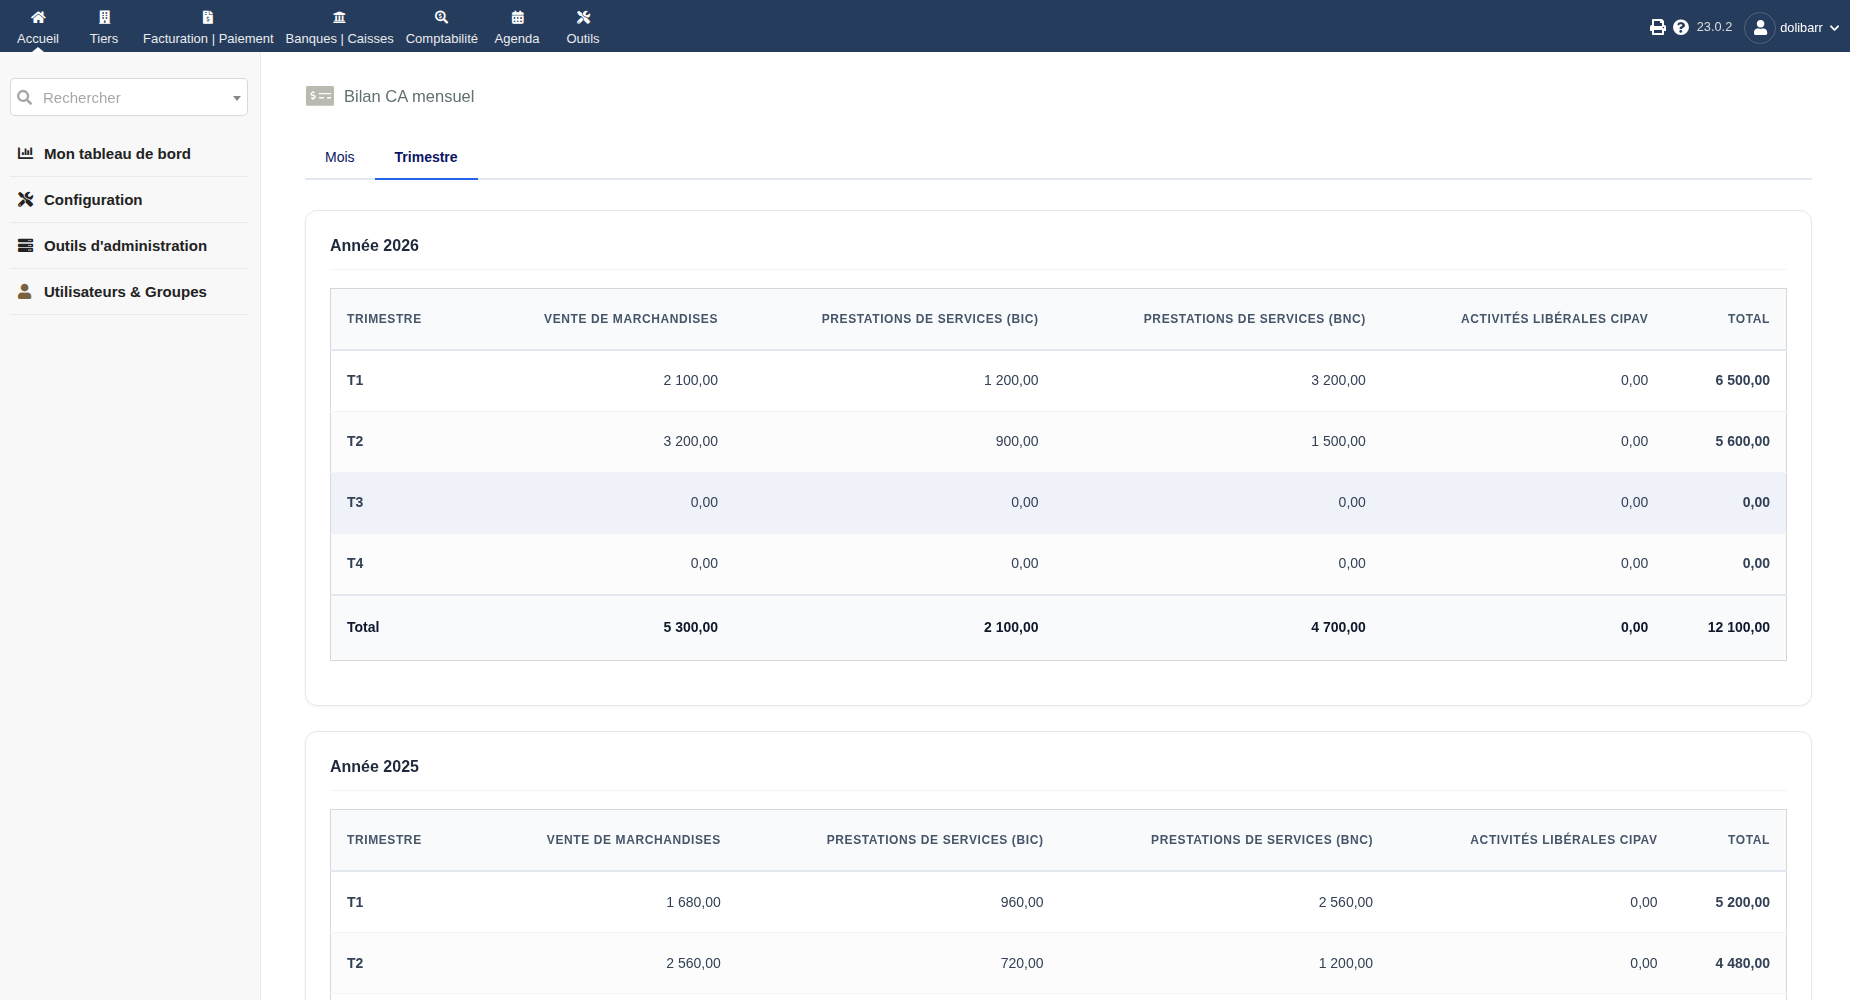Open the Accueil home icon
This screenshot has width=1850, height=1000.
(38, 17)
